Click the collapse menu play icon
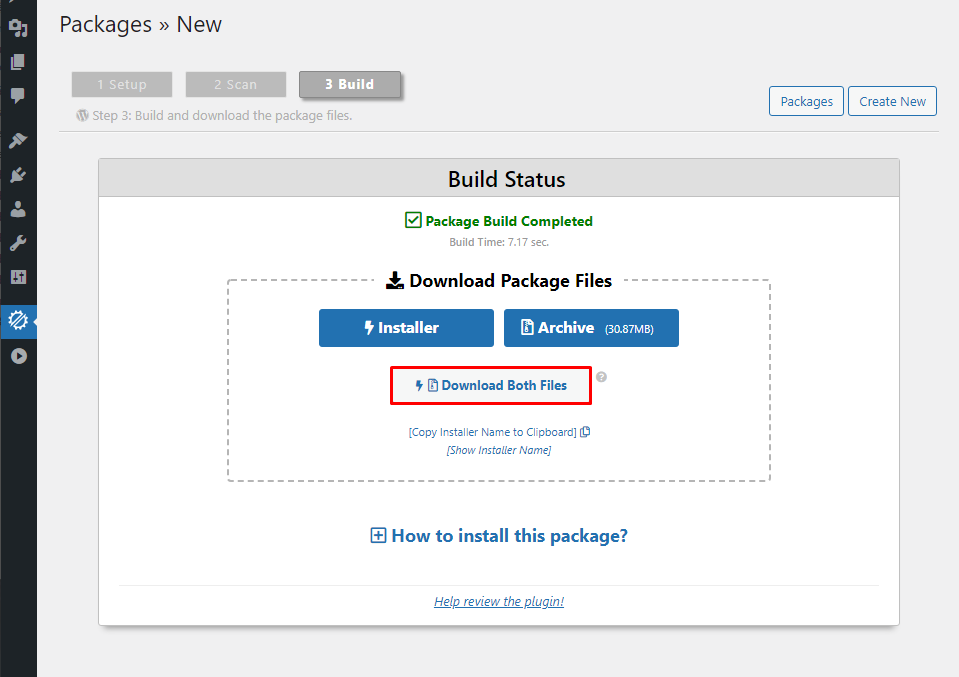 [x=18, y=356]
